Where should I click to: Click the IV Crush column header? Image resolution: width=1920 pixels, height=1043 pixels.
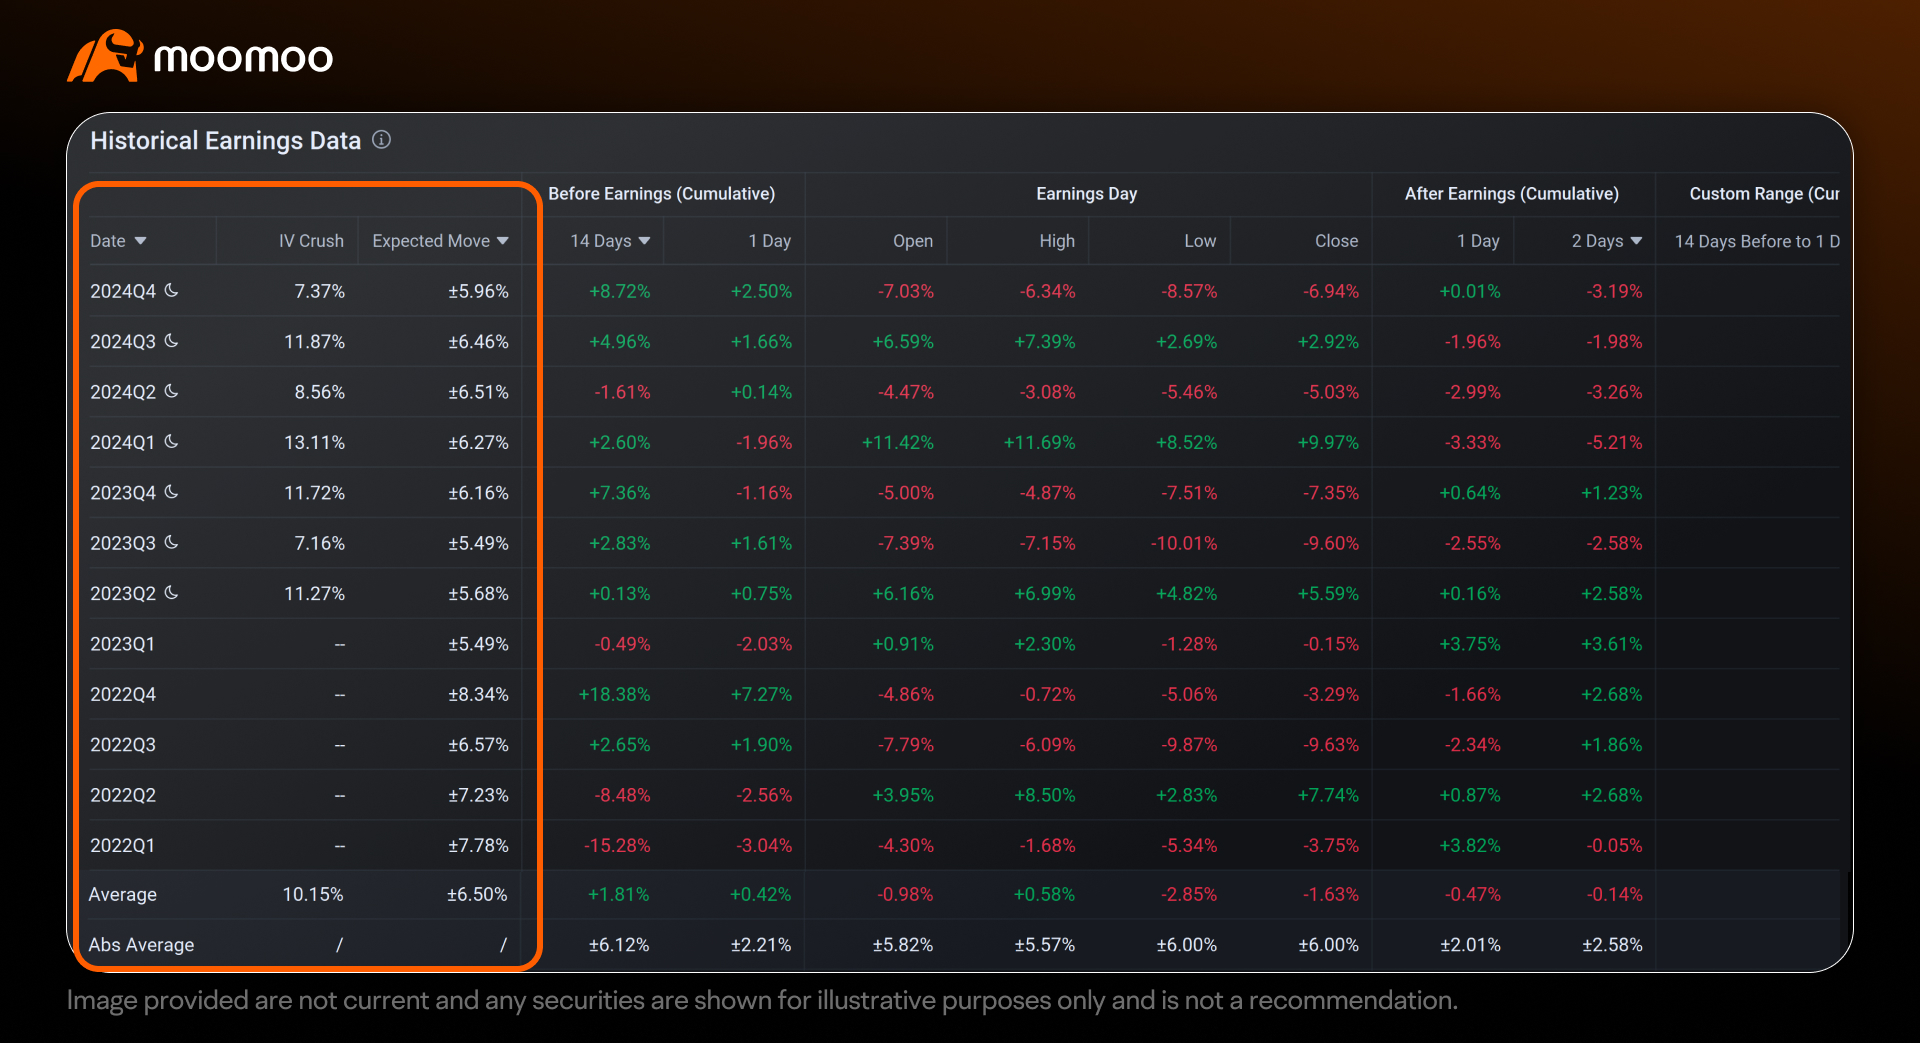click(x=310, y=240)
